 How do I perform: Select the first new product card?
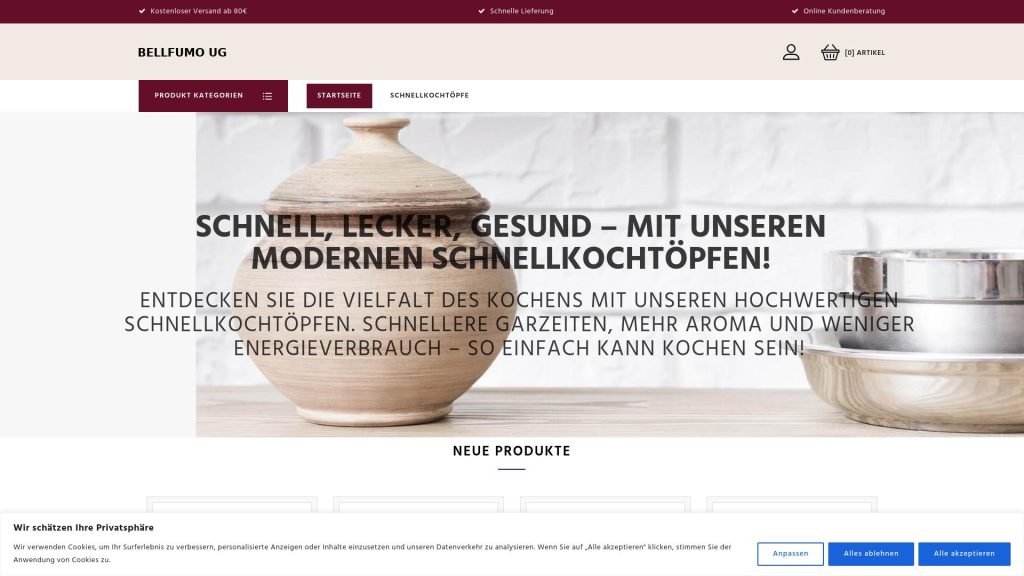(232, 506)
